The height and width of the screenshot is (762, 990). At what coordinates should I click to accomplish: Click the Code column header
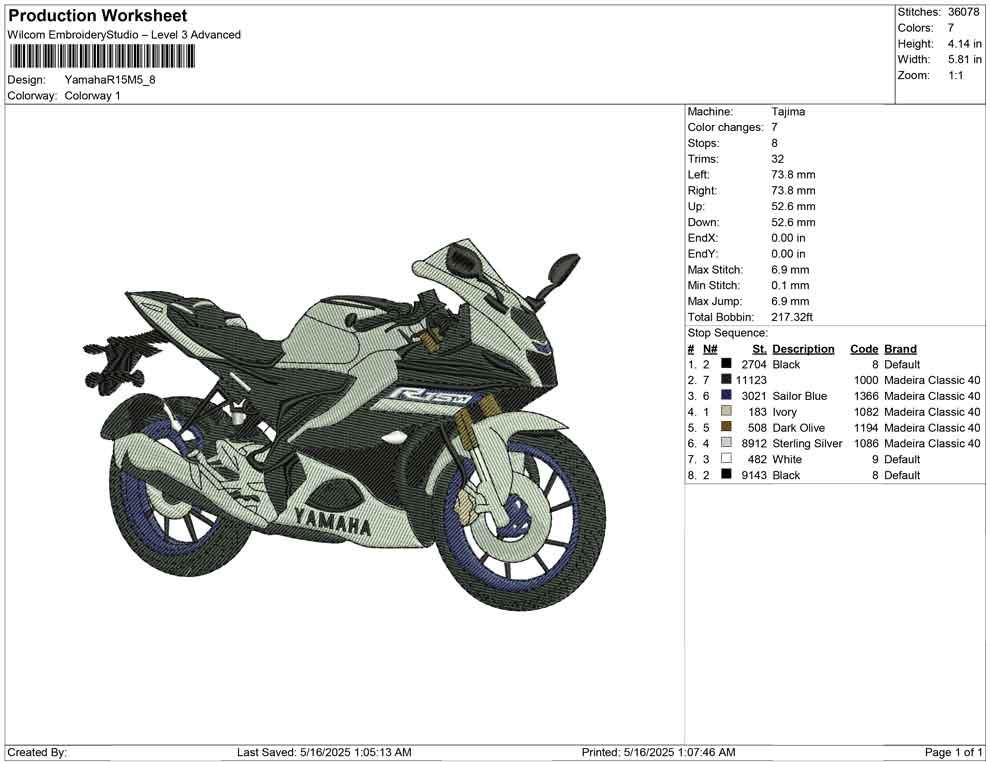tap(863, 349)
